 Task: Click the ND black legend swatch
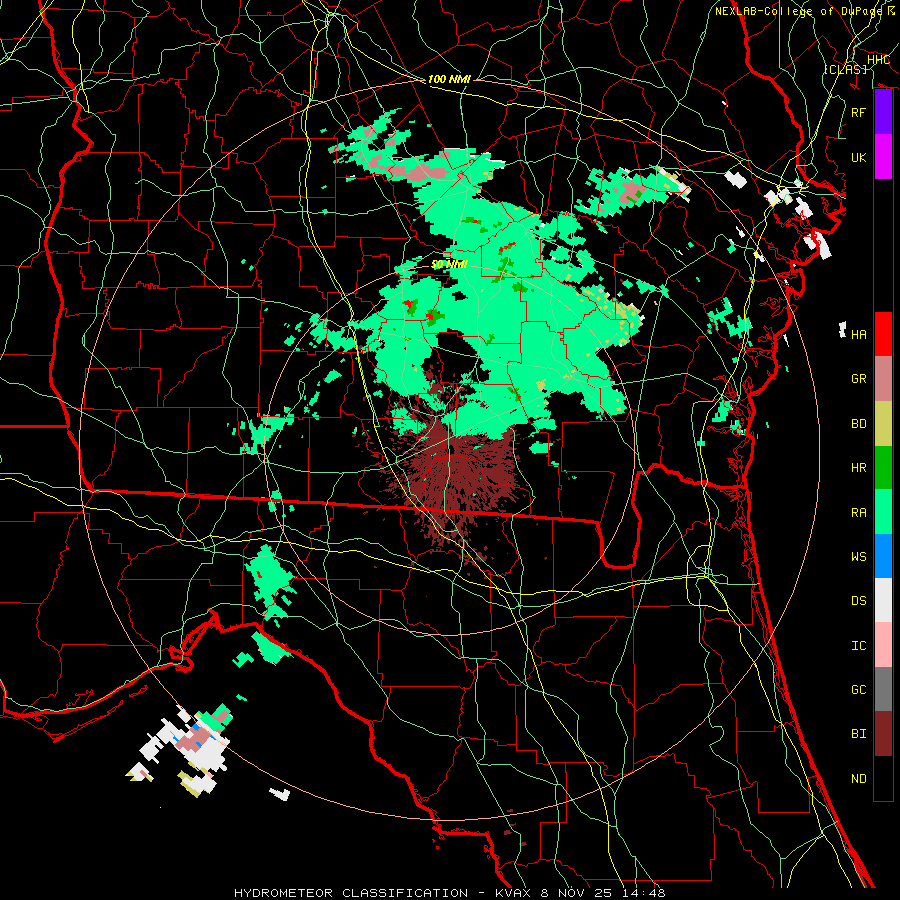pos(883,778)
